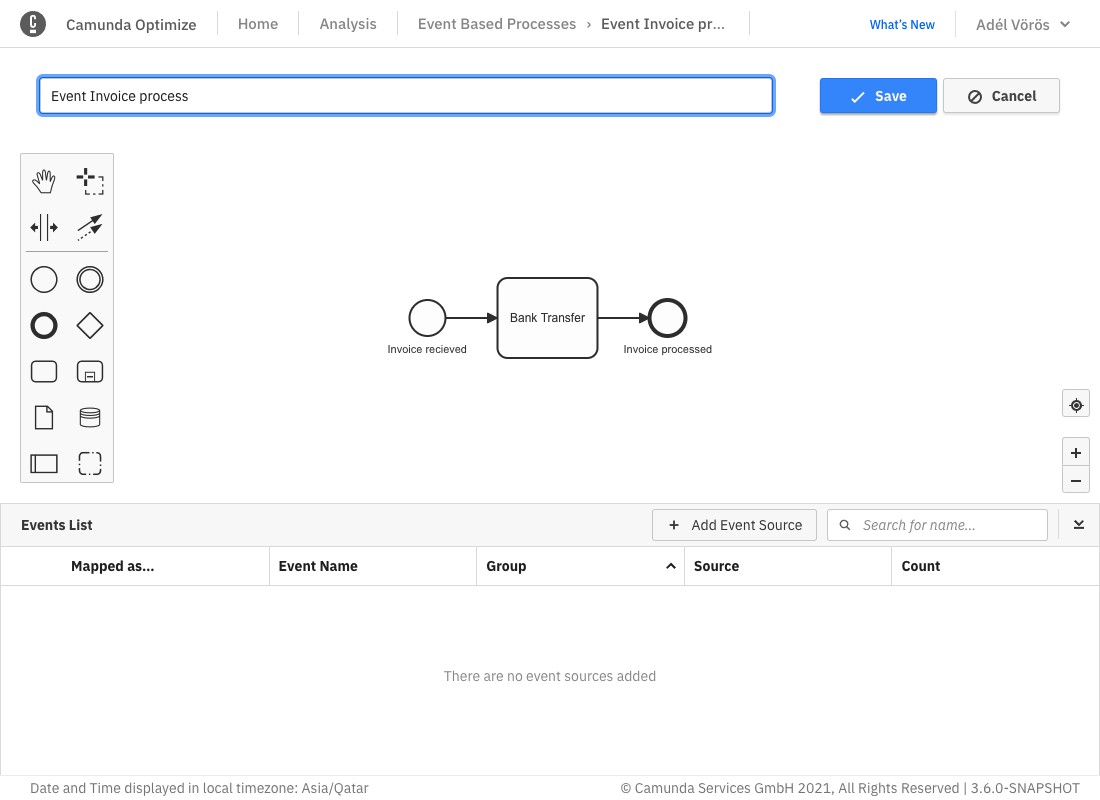
Task: Collapse the Events List panel
Action: pos(1079,525)
